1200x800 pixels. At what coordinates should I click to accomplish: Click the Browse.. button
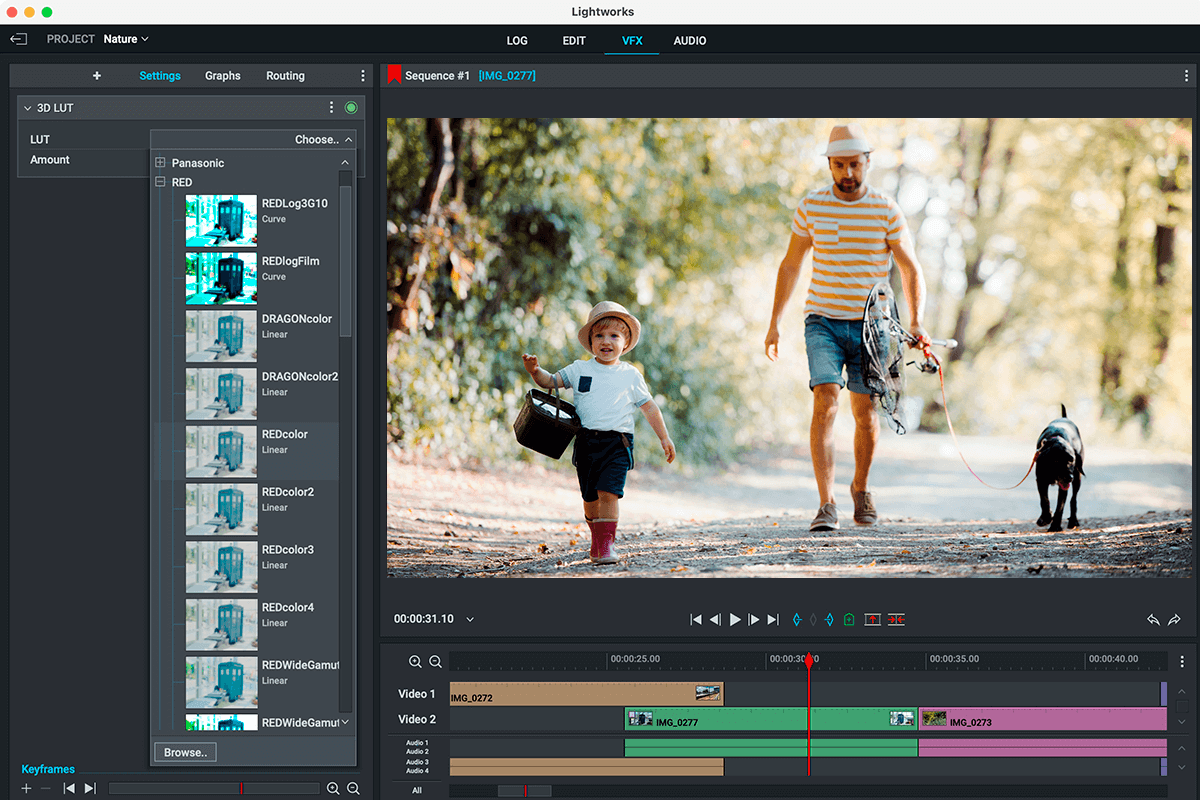(x=184, y=751)
